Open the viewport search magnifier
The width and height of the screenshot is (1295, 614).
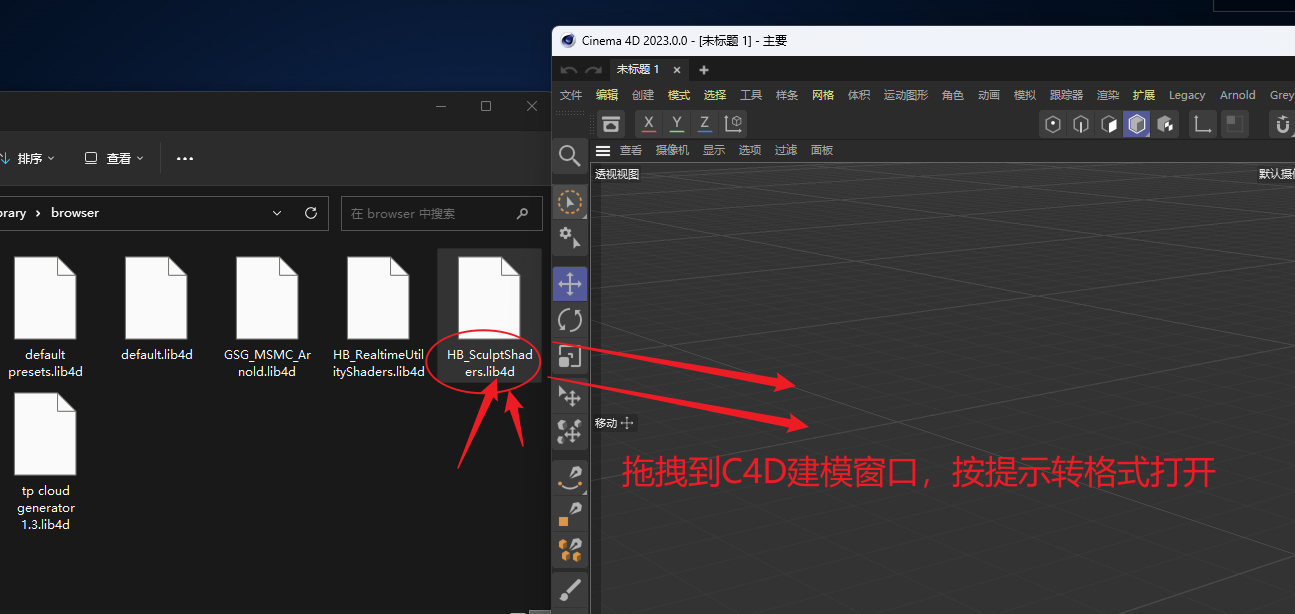coord(570,156)
